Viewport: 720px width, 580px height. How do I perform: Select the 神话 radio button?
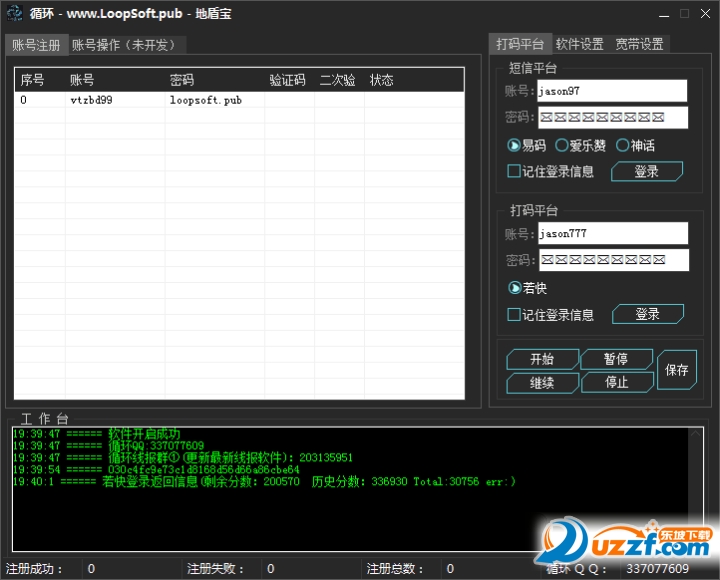pyautogui.click(x=636, y=146)
